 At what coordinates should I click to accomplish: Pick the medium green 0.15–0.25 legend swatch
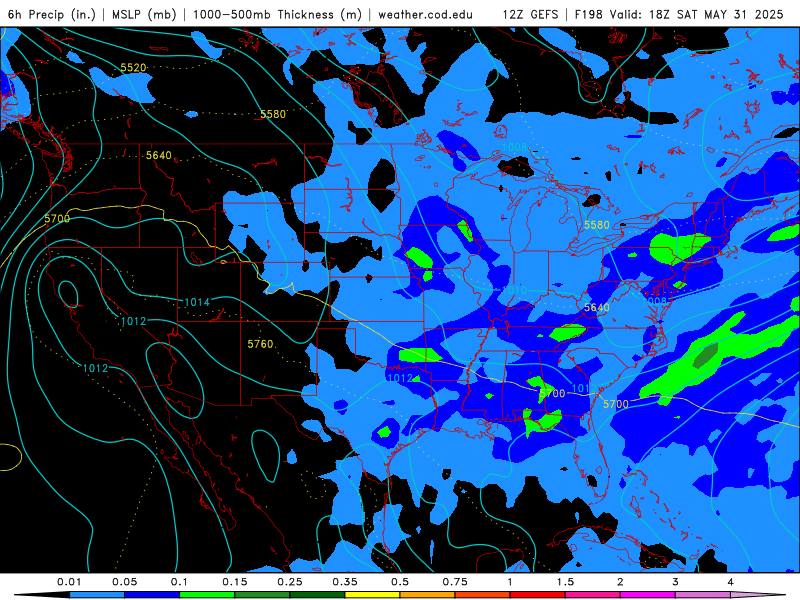(262, 595)
